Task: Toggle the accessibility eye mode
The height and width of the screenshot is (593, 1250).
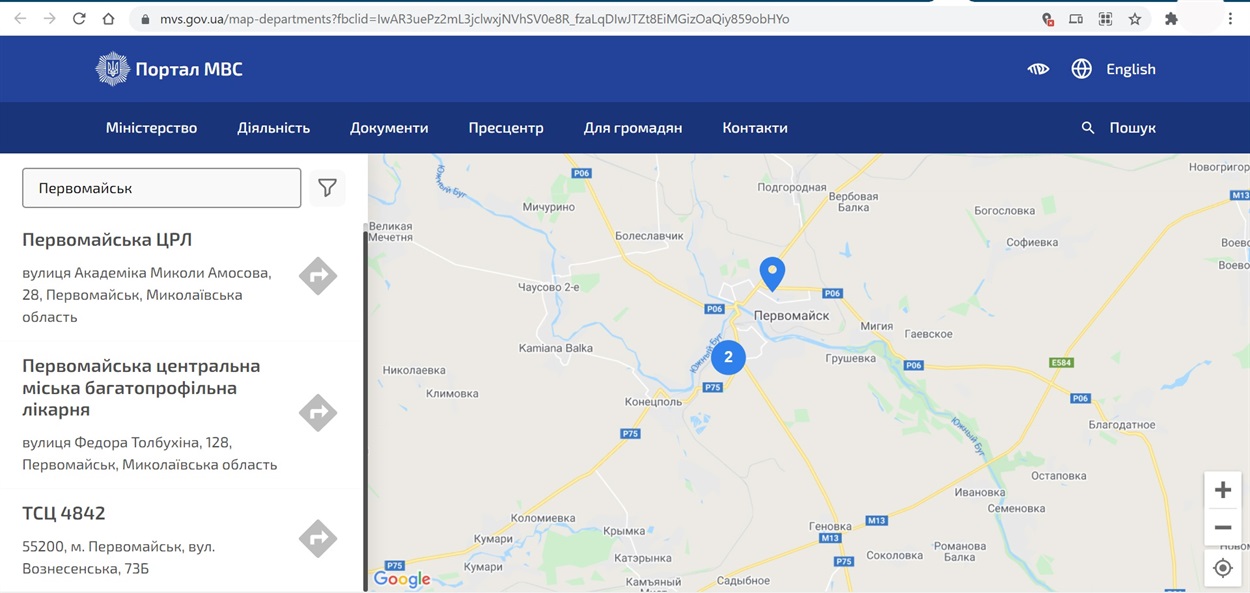Action: [x=1038, y=69]
